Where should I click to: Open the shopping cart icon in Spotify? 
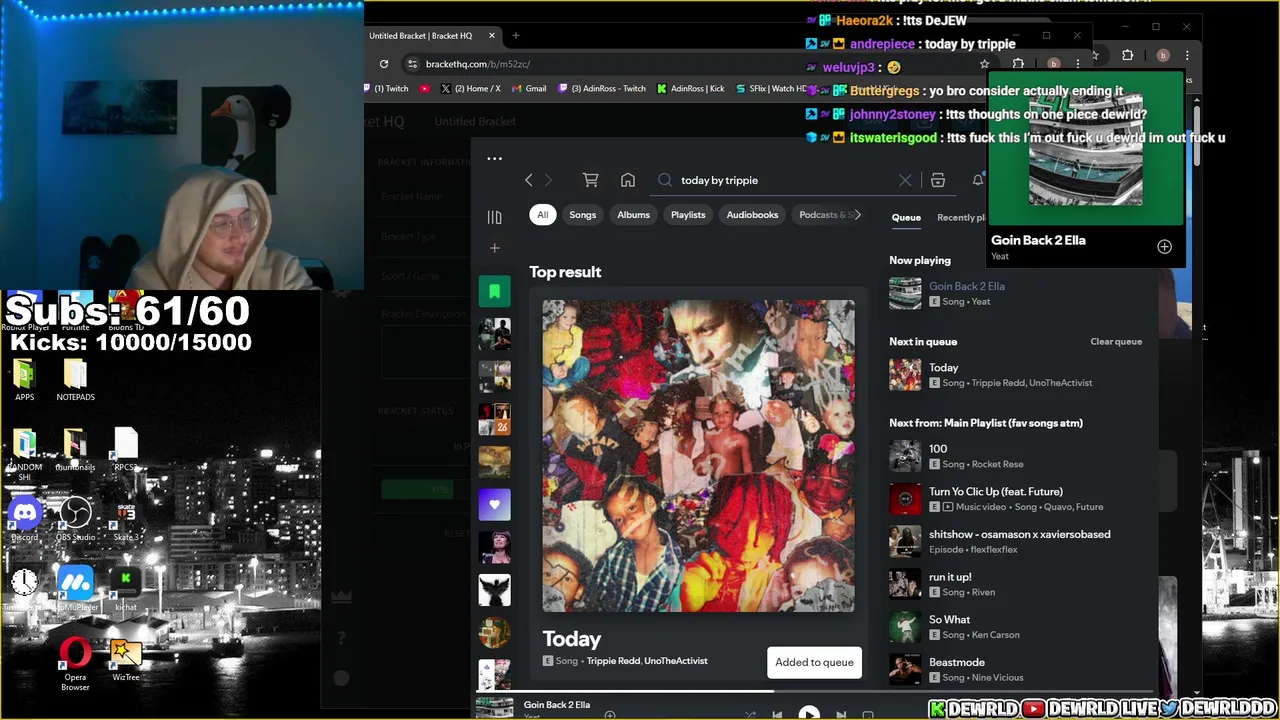coord(591,180)
